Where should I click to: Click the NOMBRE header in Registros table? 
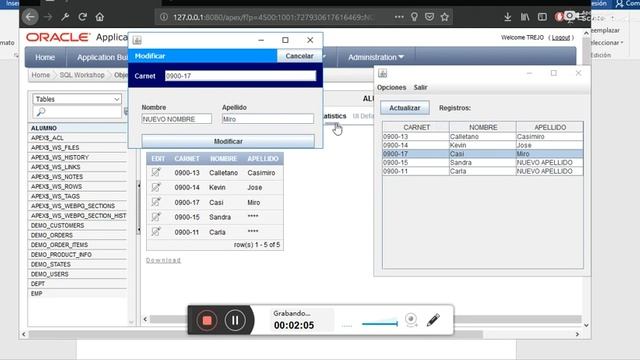pyautogui.click(x=482, y=127)
